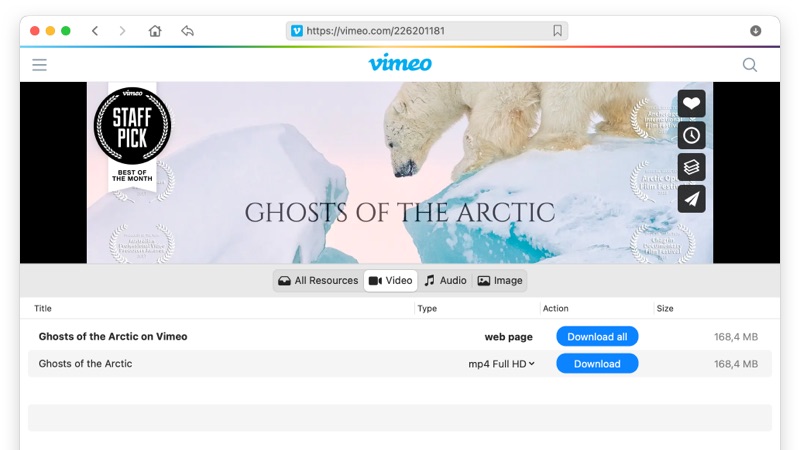800x450 pixels.
Task: Sort by Size column header
Action: tap(665, 308)
